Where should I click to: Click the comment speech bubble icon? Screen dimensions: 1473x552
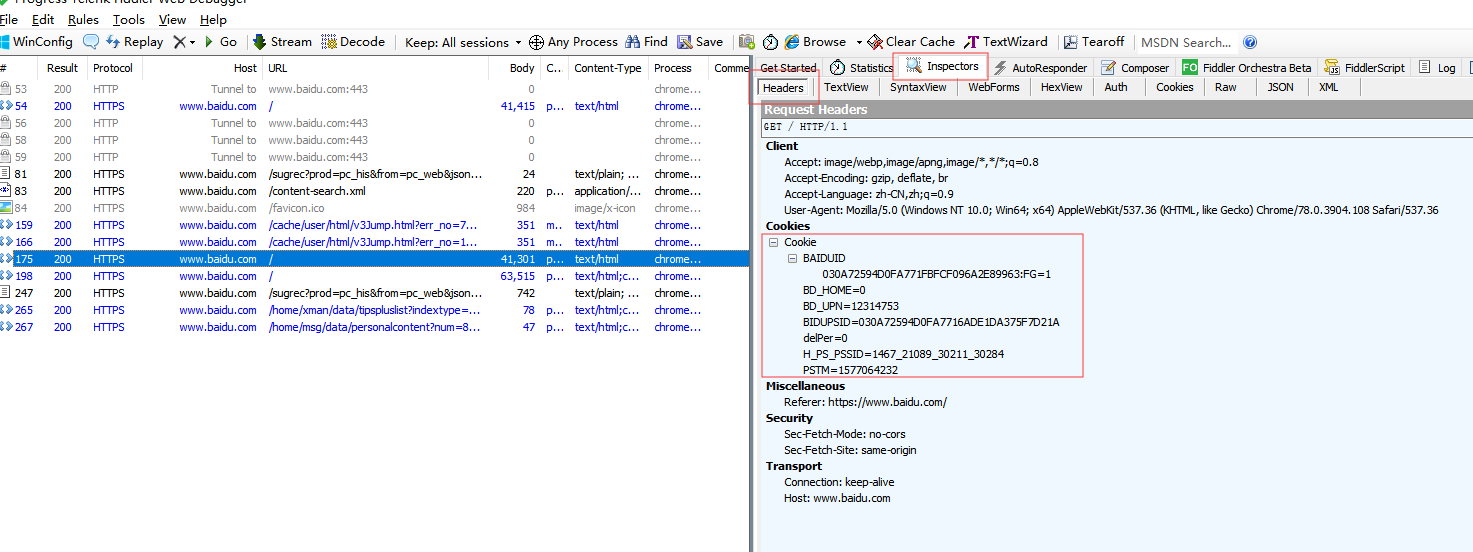pos(91,42)
